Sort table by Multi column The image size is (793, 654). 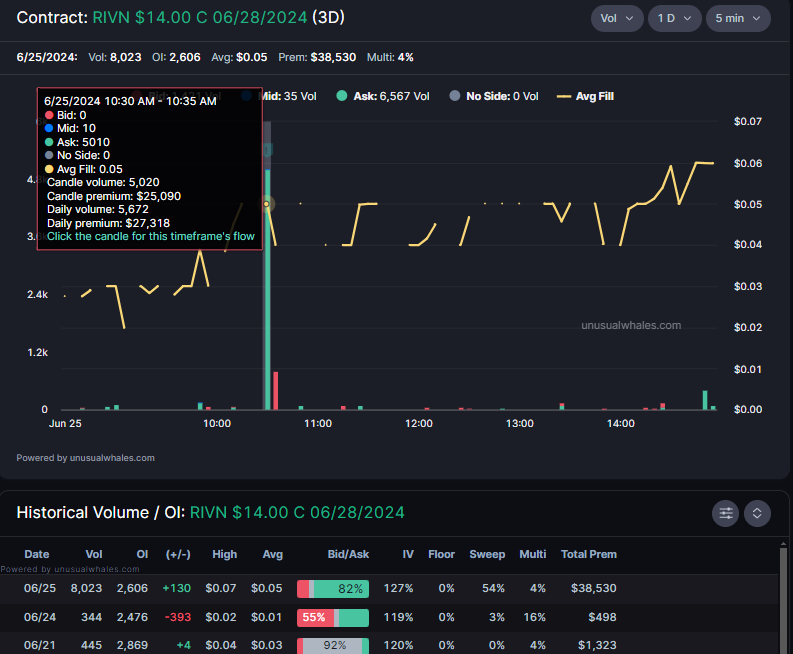point(533,554)
